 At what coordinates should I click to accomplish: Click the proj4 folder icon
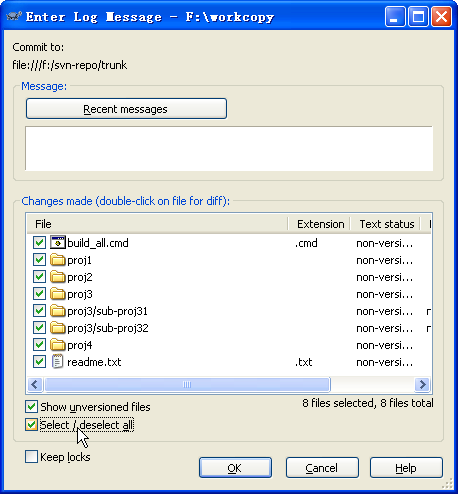58,345
